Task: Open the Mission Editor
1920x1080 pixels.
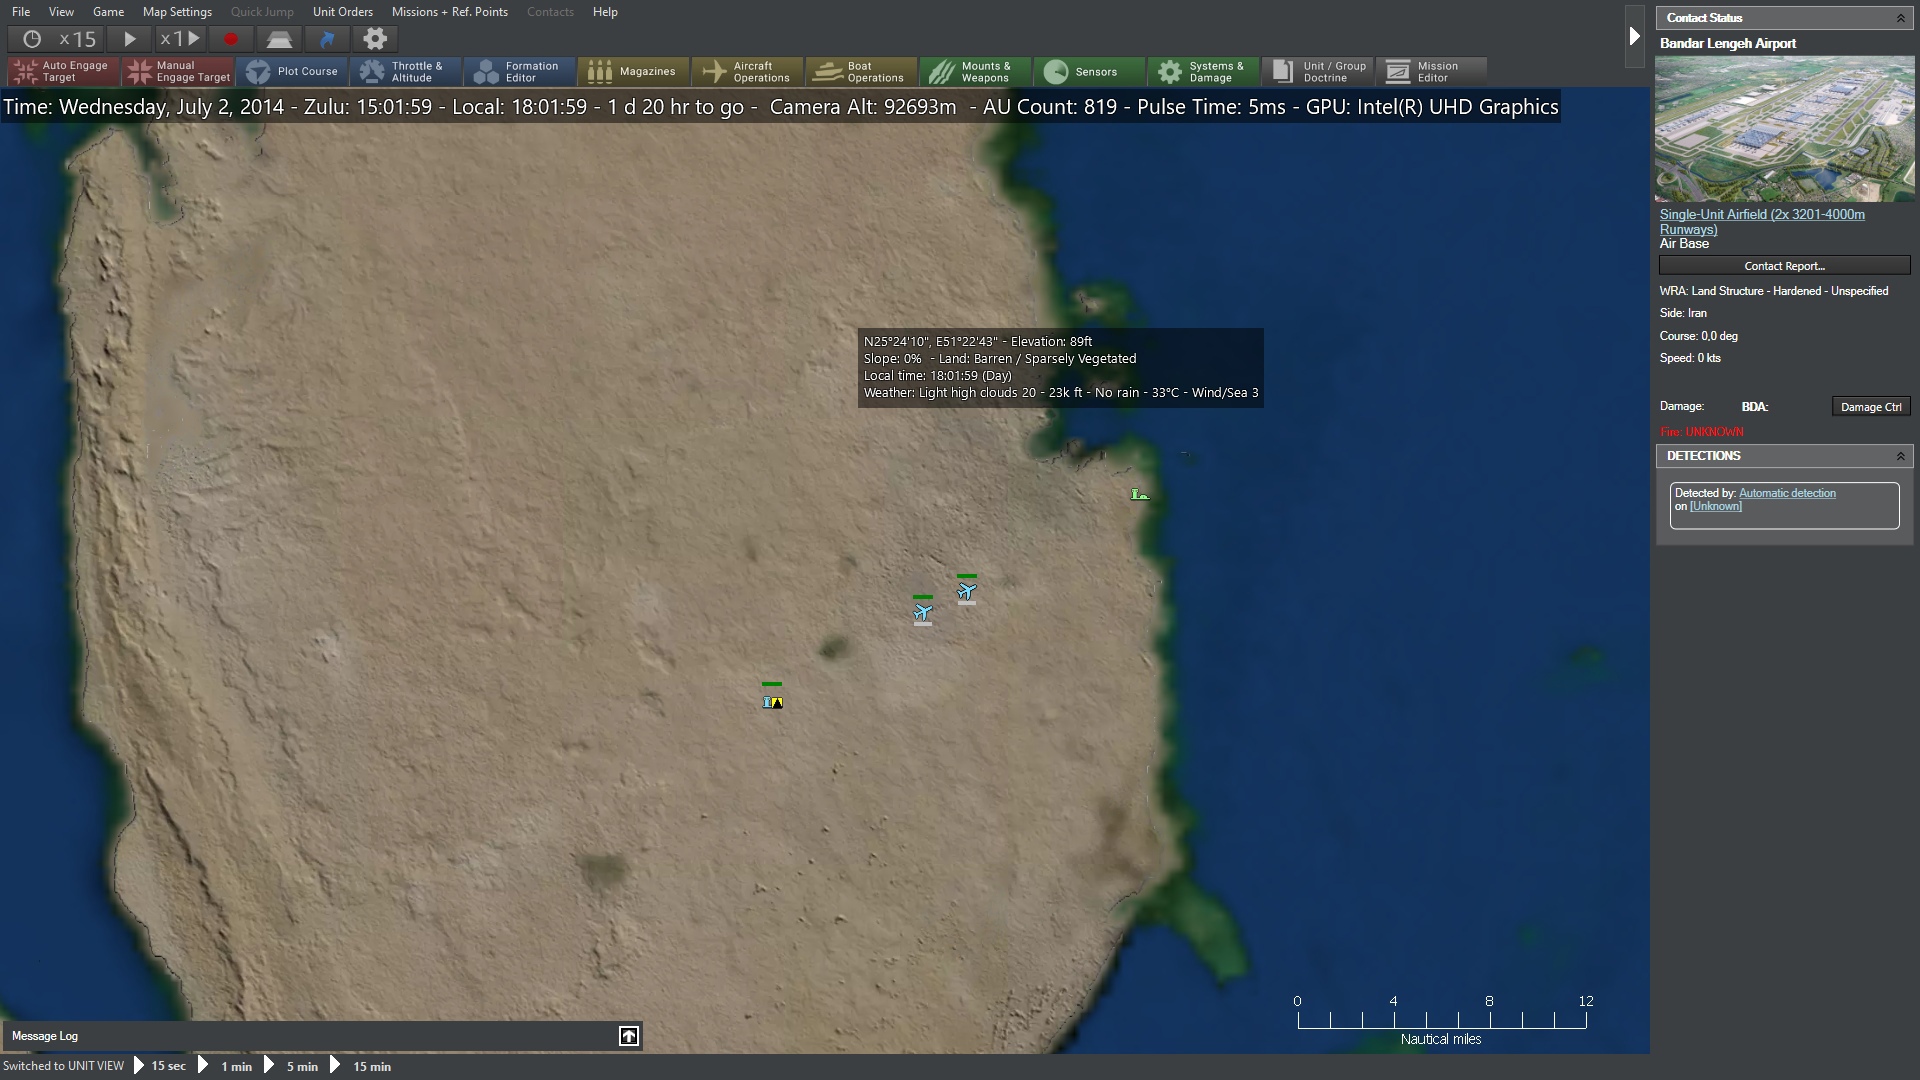Action: [1432, 72]
